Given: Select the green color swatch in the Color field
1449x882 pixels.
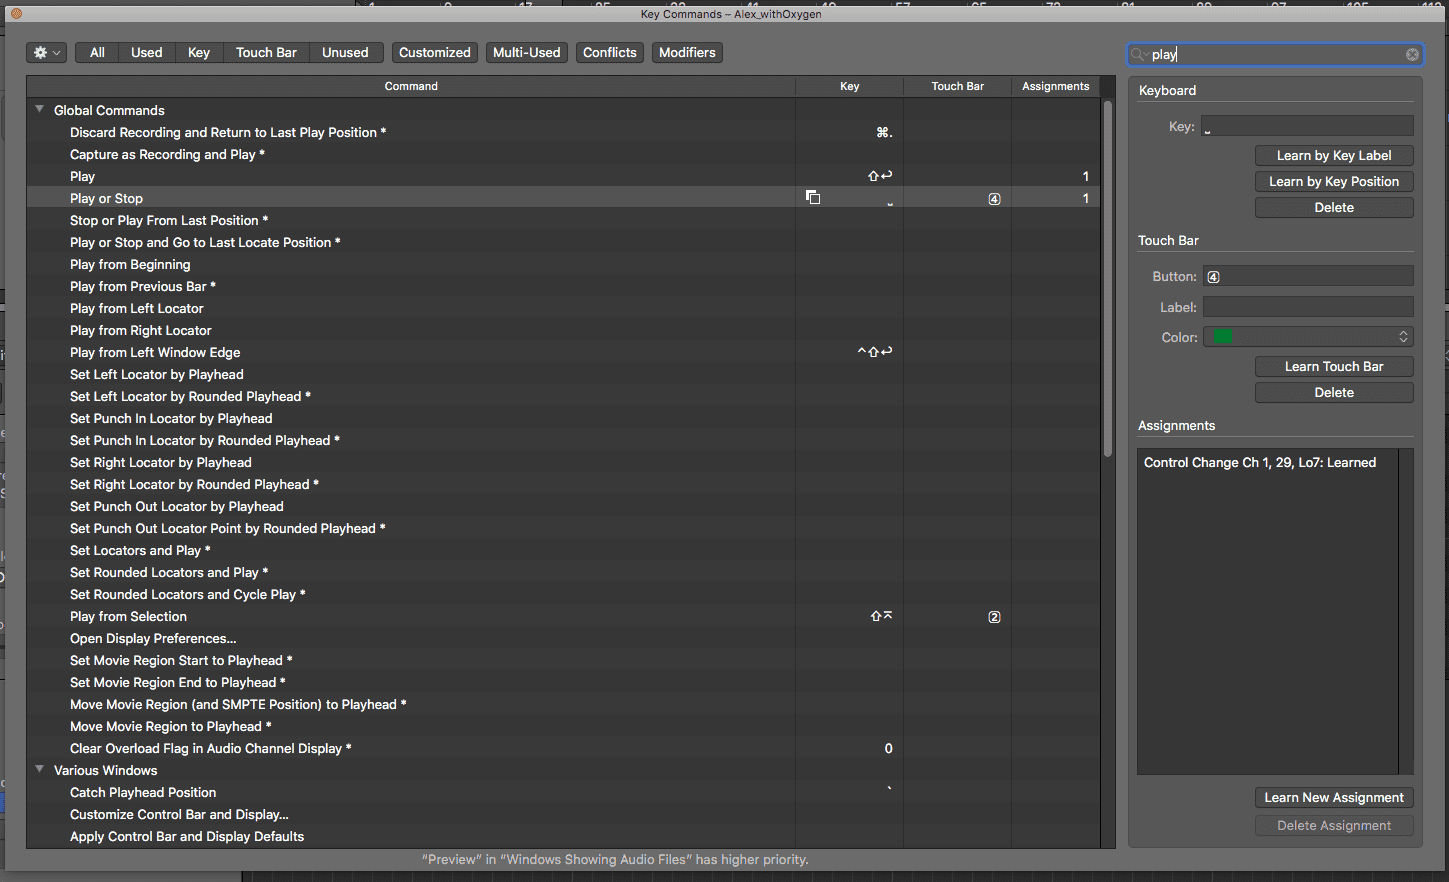Looking at the screenshot, I should 1222,336.
